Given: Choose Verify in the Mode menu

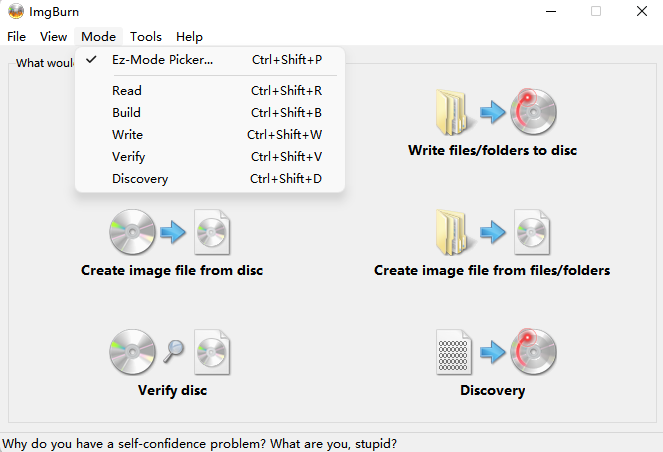Looking at the screenshot, I should (x=128, y=157).
